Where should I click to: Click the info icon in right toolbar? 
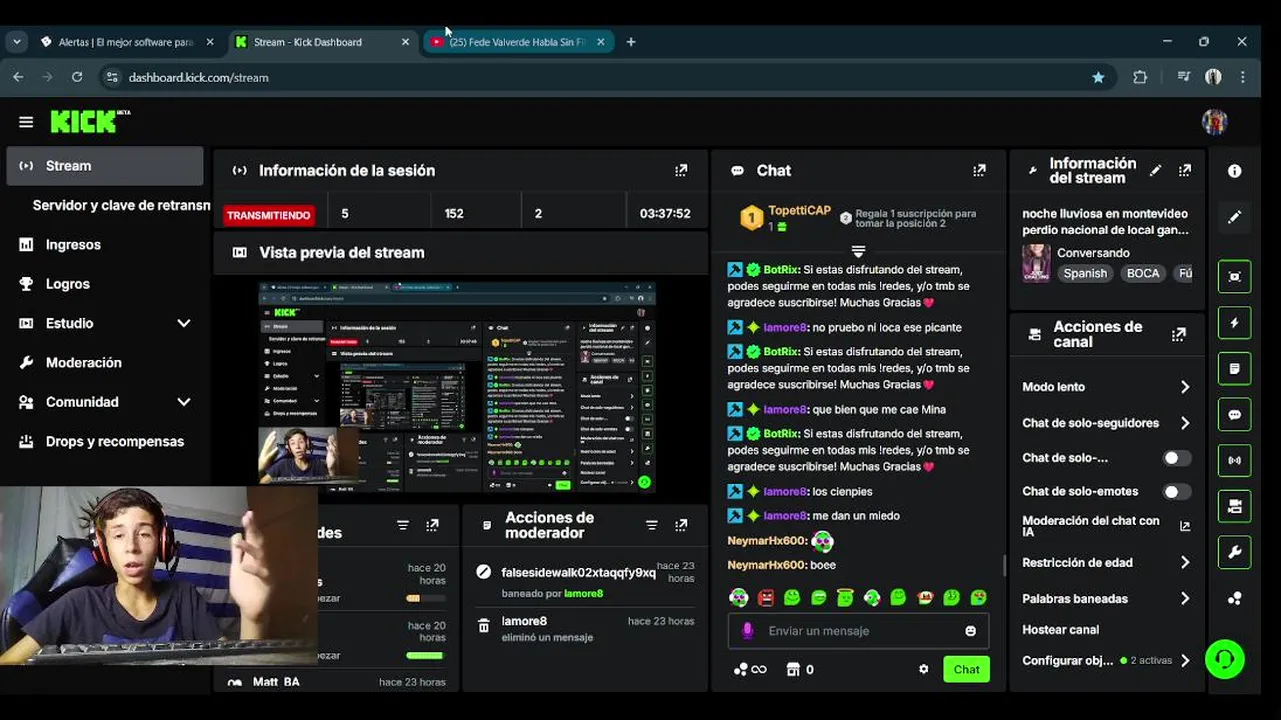click(1235, 171)
